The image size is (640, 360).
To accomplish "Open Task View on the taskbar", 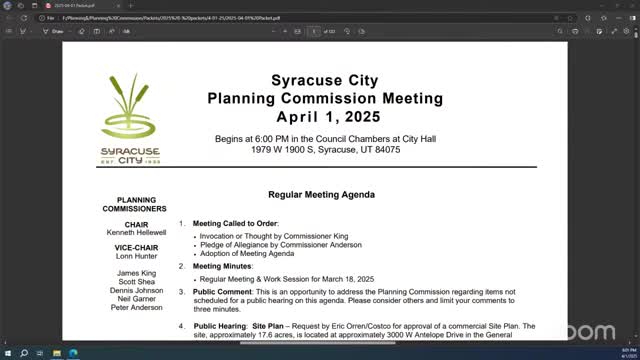I will point(40,353).
